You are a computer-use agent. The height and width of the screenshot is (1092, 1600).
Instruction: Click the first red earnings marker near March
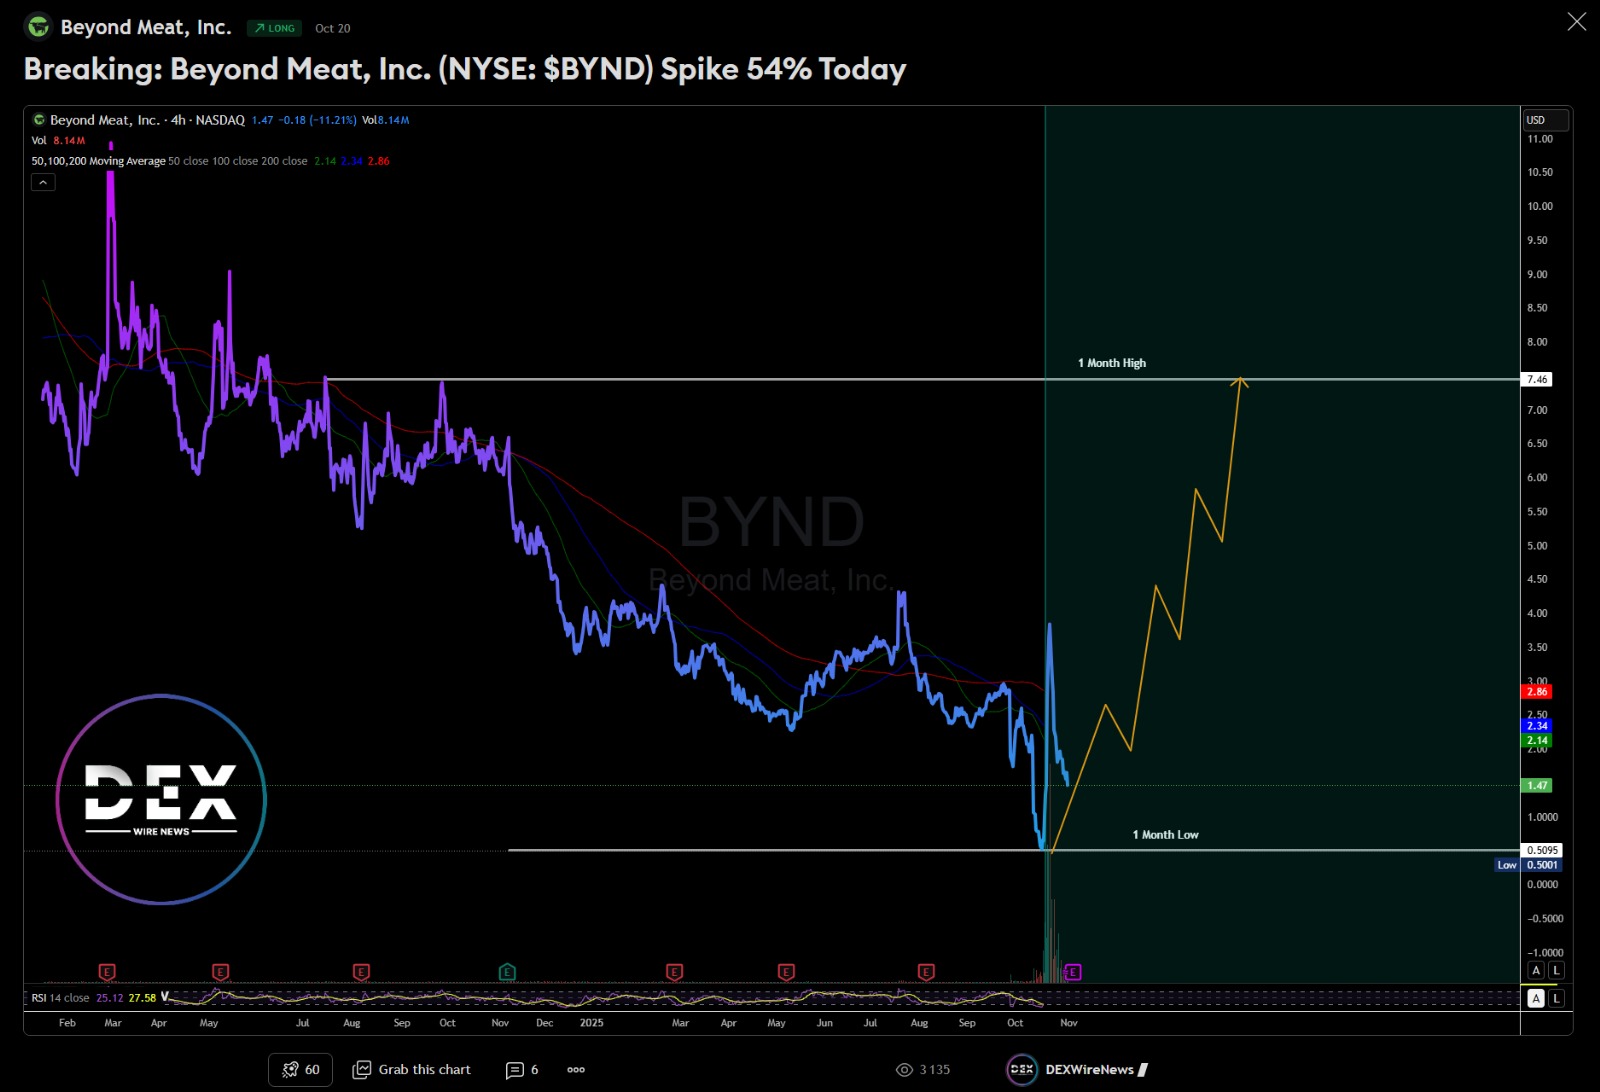click(x=107, y=972)
